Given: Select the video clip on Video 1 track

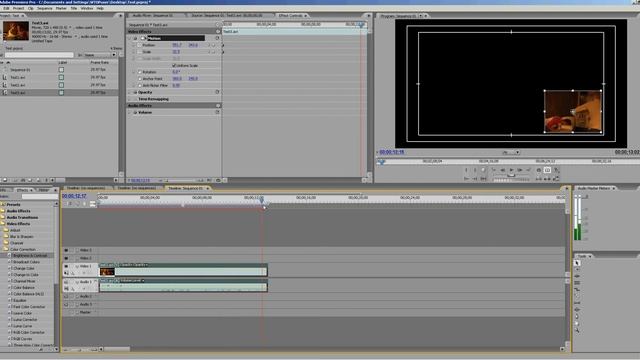Looking at the screenshot, I should pyautogui.click(x=183, y=270).
